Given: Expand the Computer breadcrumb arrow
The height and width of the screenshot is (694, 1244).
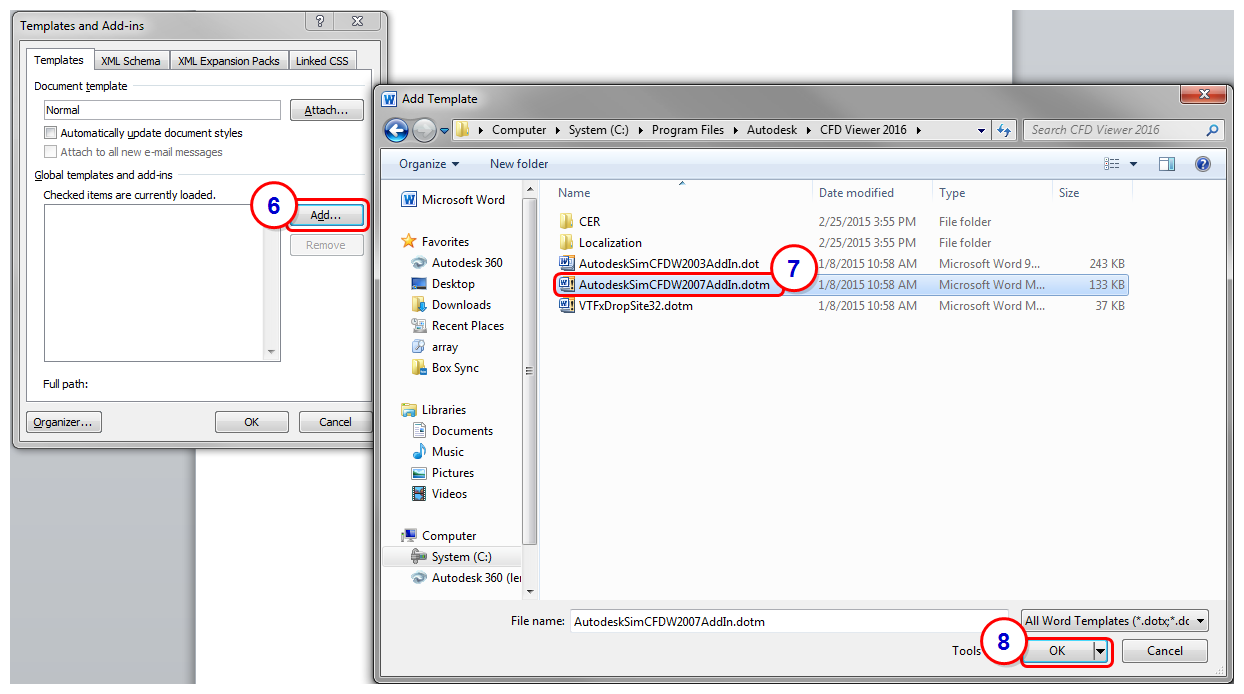Looking at the screenshot, I should click(558, 130).
